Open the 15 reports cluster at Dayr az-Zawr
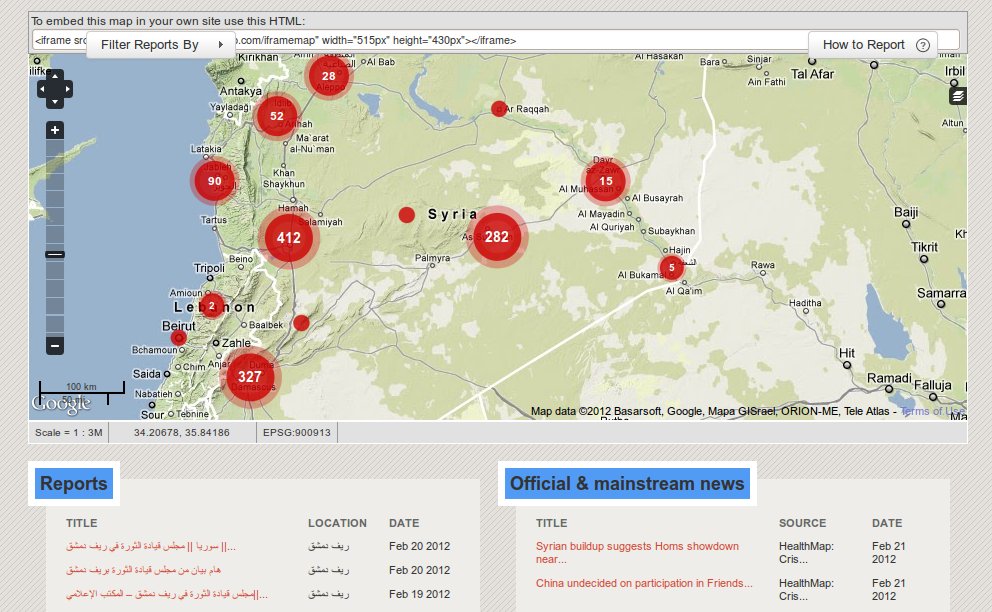Image resolution: width=992 pixels, height=612 pixels. [605, 181]
